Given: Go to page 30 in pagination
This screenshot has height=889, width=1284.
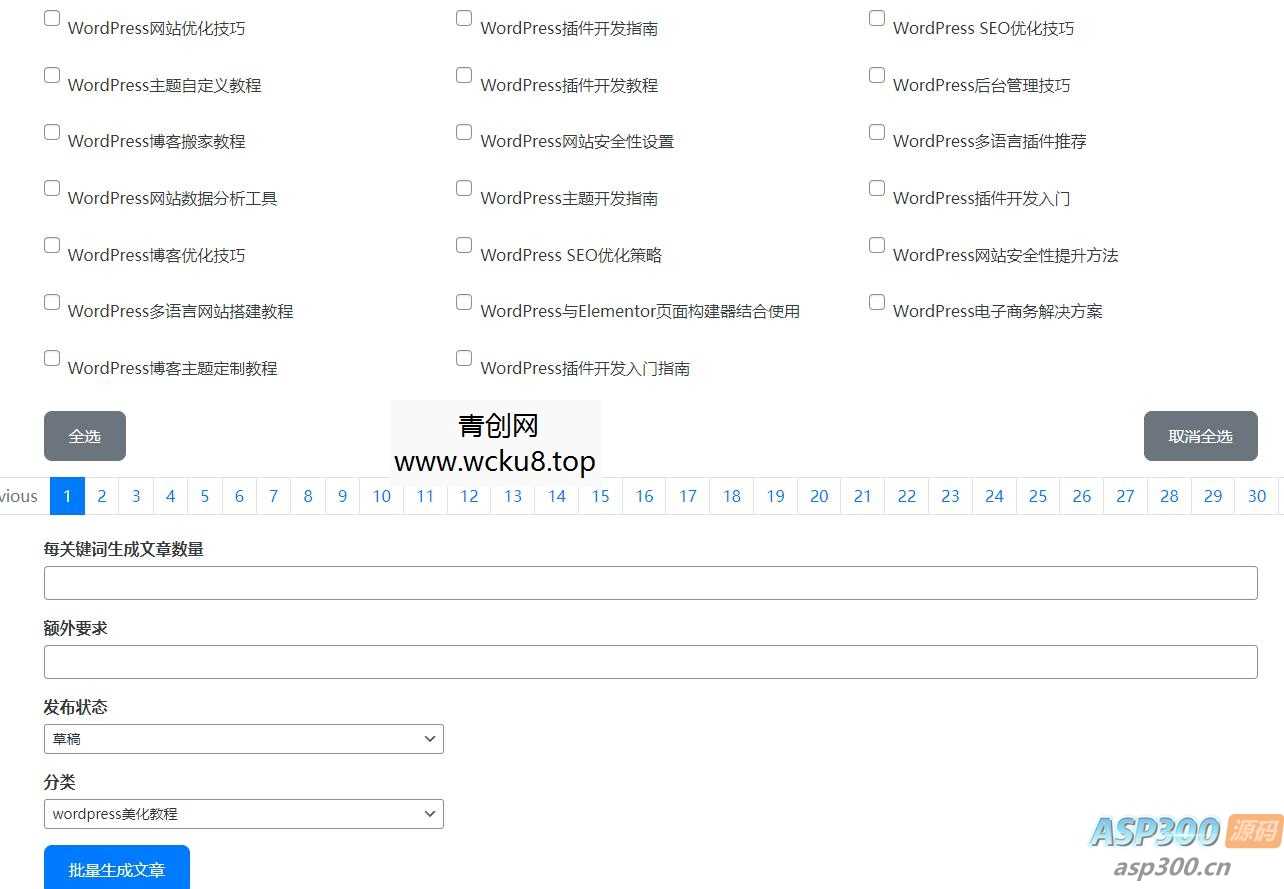Looking at the screenshot, I should click(x=1256, y=495).
